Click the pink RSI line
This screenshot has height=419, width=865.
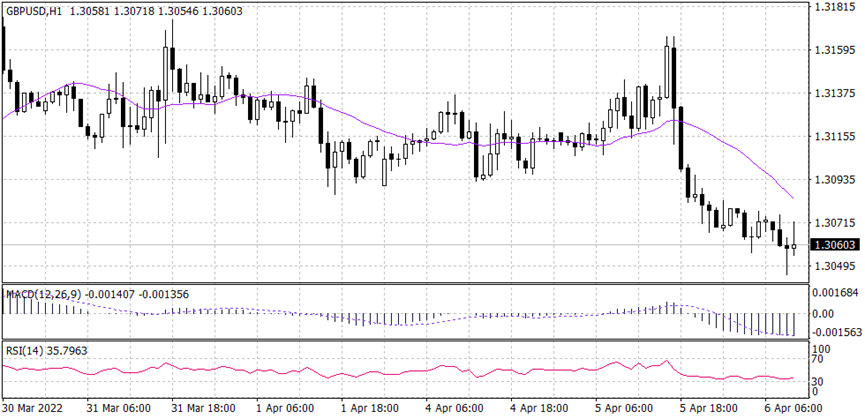point(400,371)
